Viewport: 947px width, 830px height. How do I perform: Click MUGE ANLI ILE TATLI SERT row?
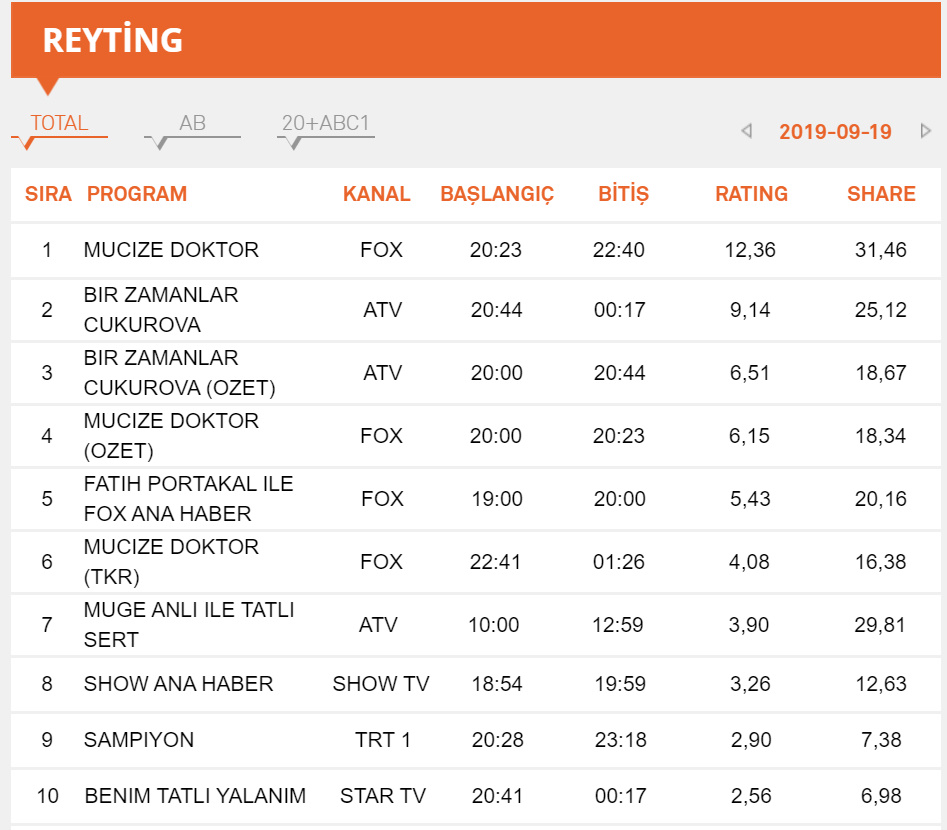tap(189, 625)
